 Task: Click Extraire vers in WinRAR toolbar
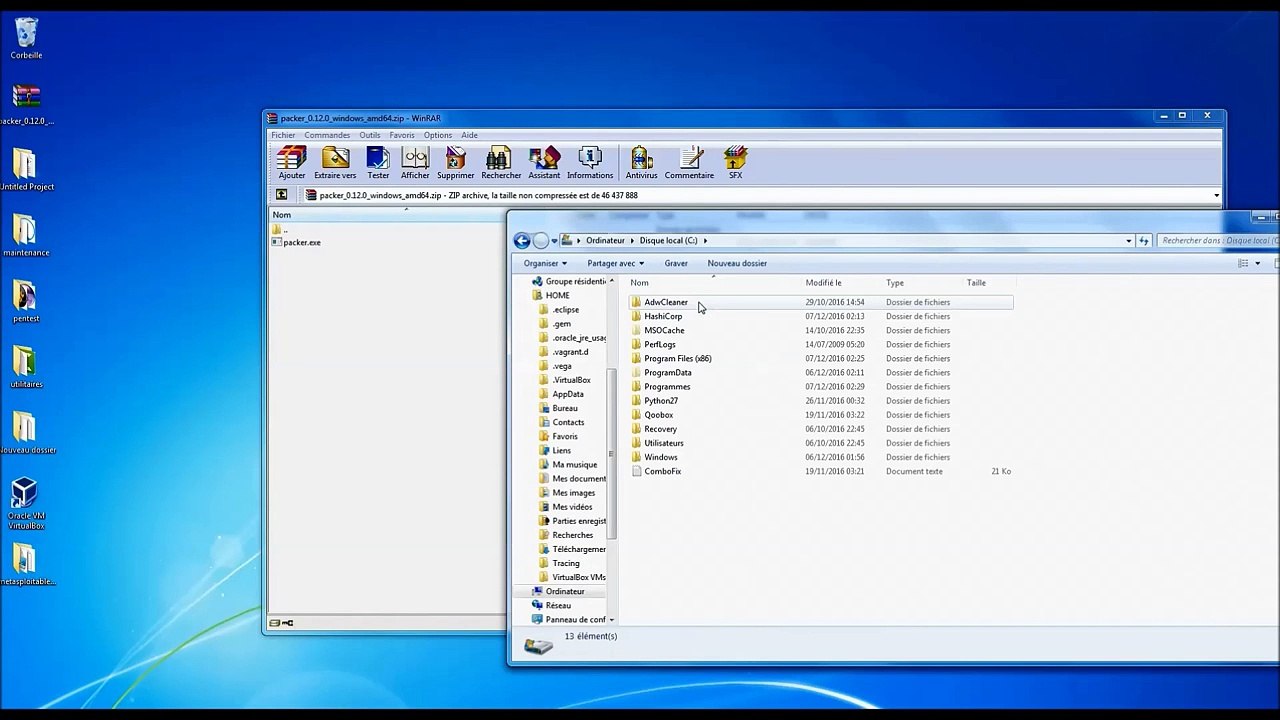coord(335,163)
